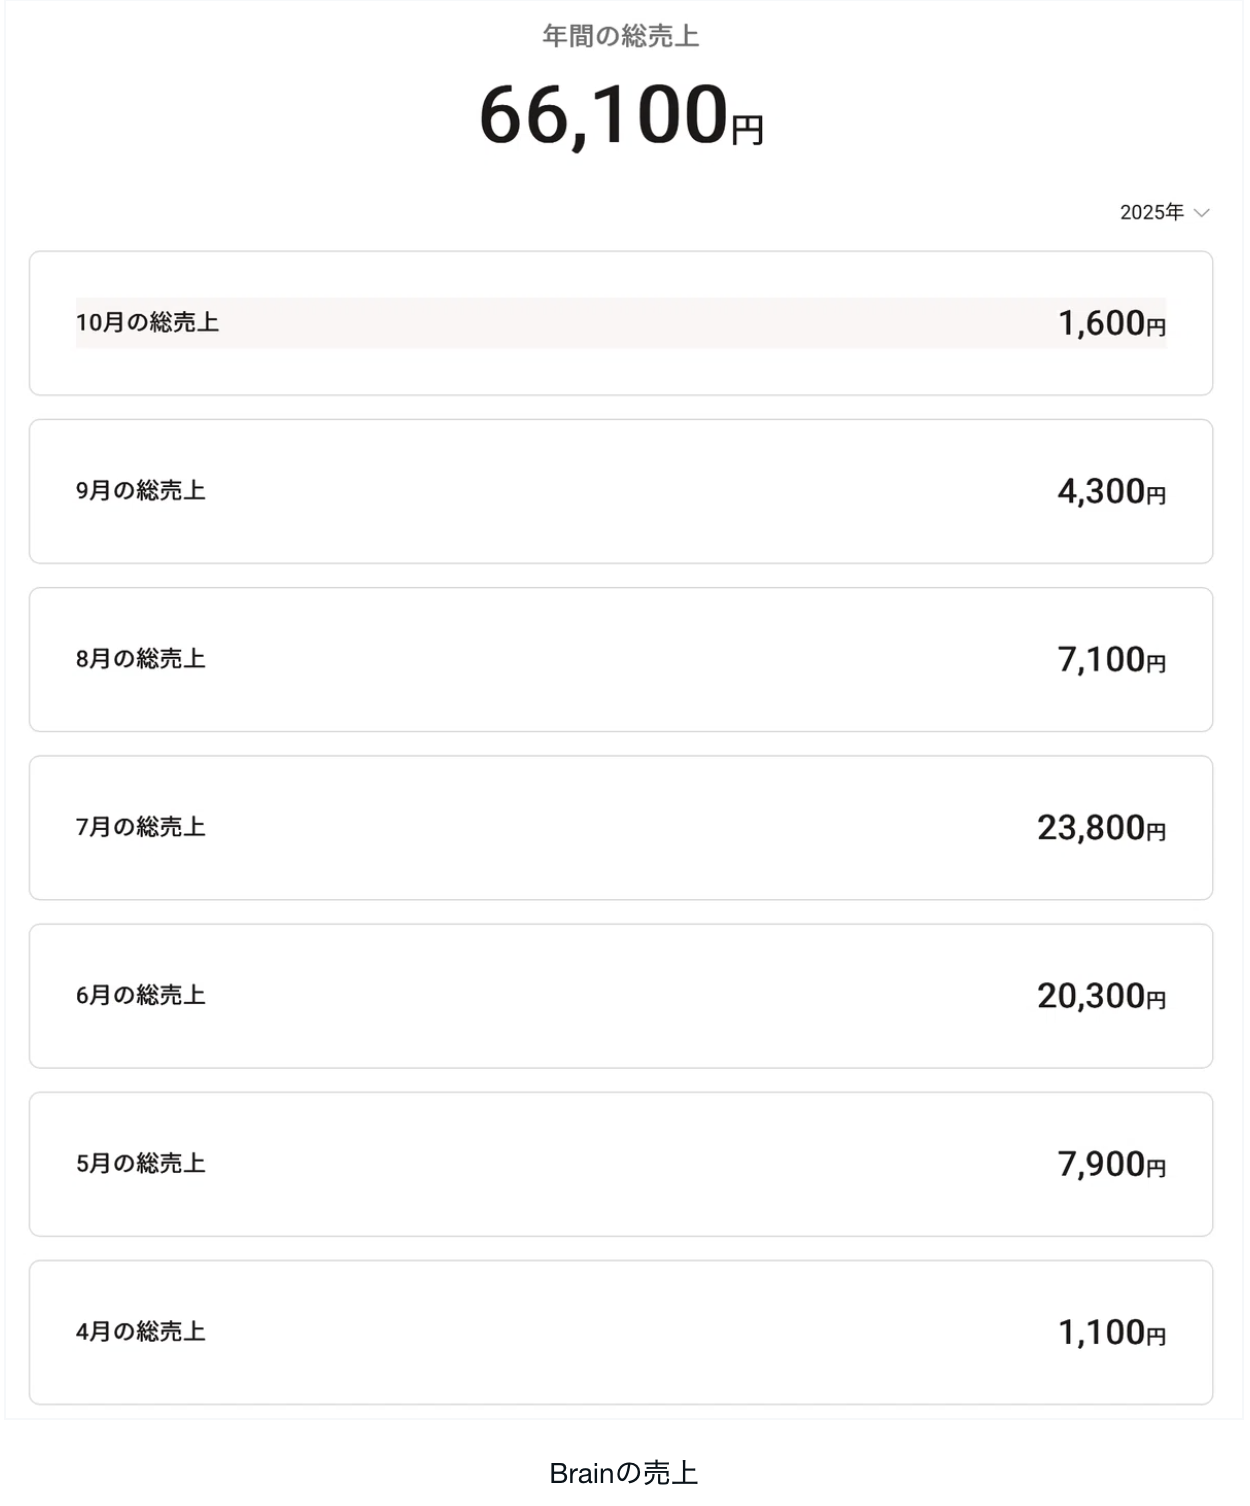Click the 7,900円 May amount
The image size is (1250, 1506).
coord(1111,1163)
